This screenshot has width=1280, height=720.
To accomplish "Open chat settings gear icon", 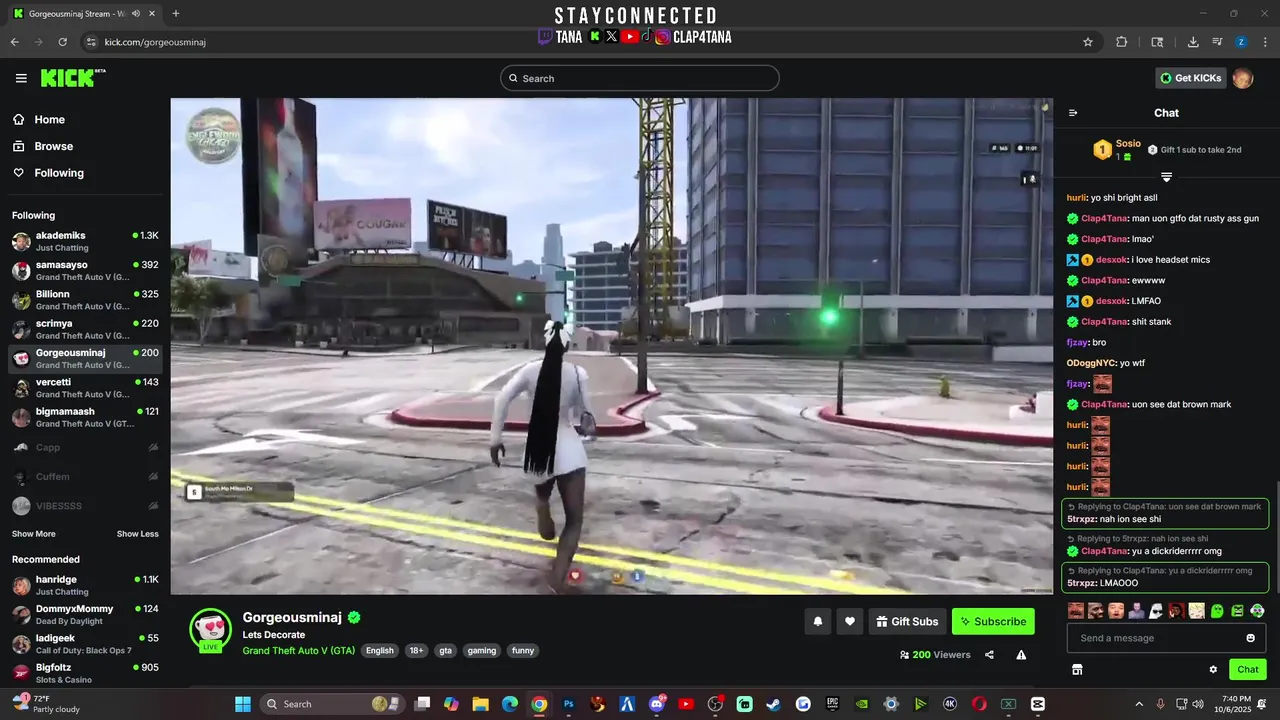I will click(1213, 669).
